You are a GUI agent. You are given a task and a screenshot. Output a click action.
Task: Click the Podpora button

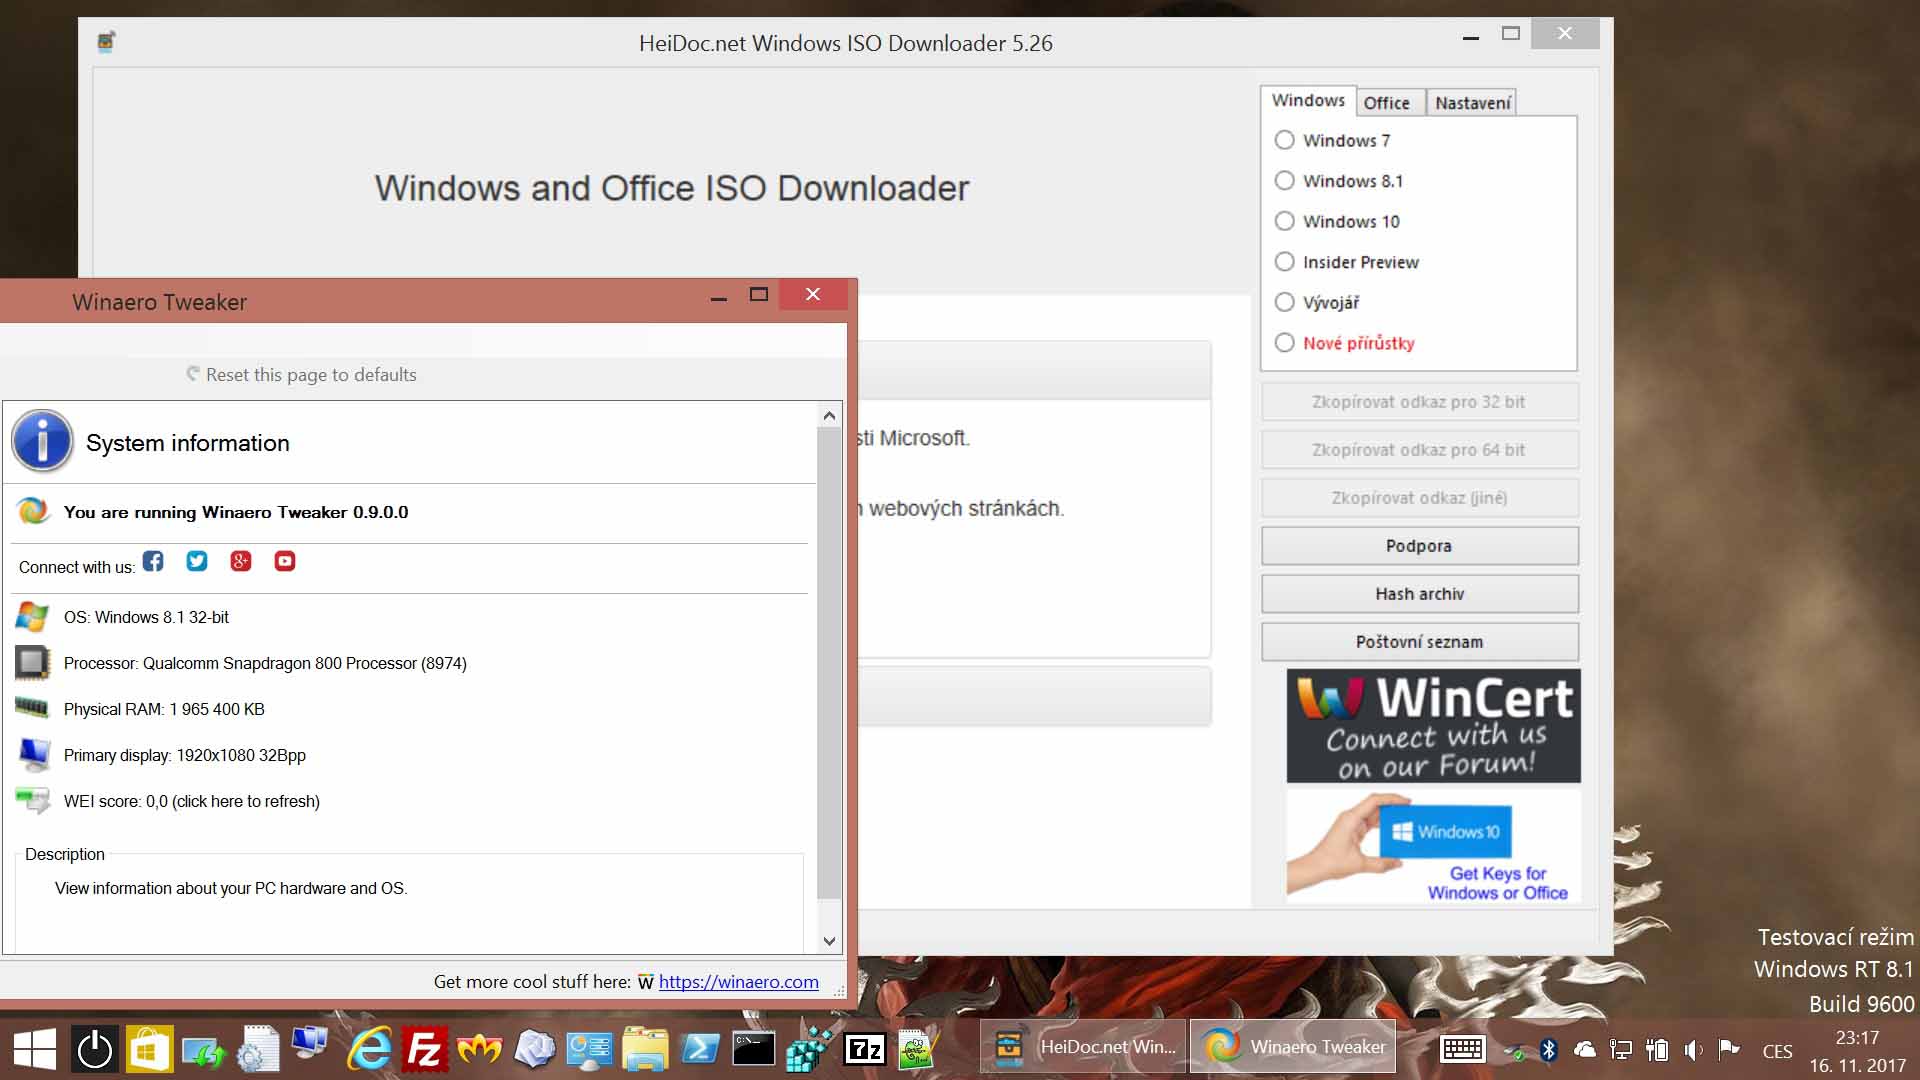[1419, 546]
